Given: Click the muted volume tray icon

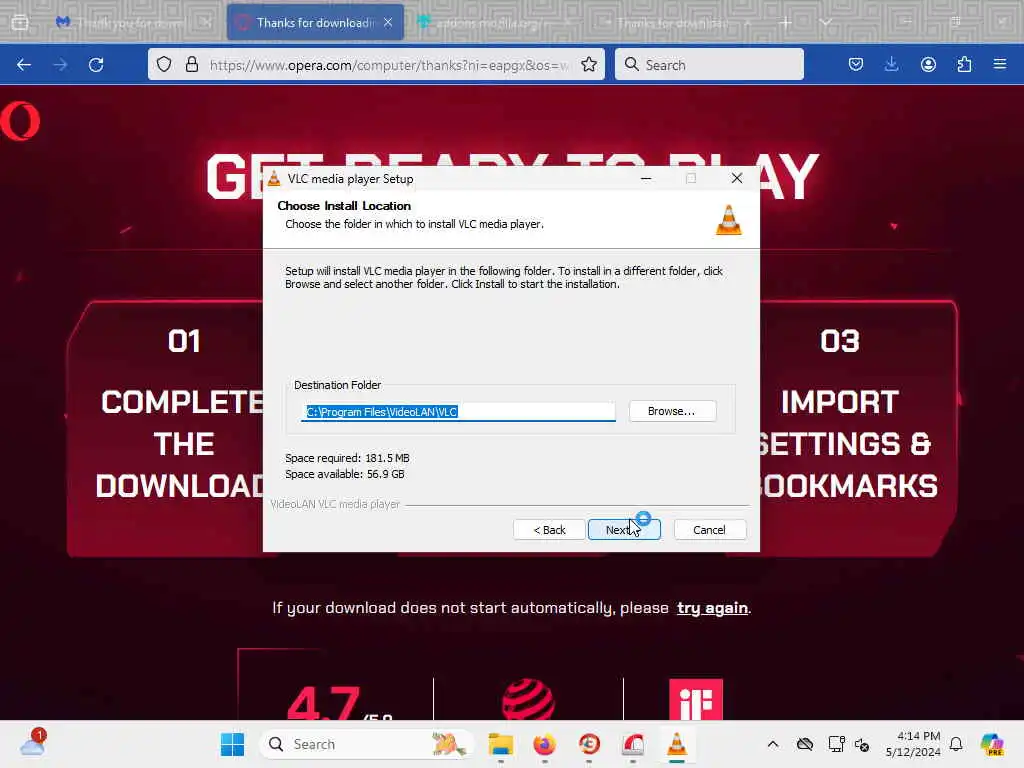Looking at the screenshot, I should (862, 744).
